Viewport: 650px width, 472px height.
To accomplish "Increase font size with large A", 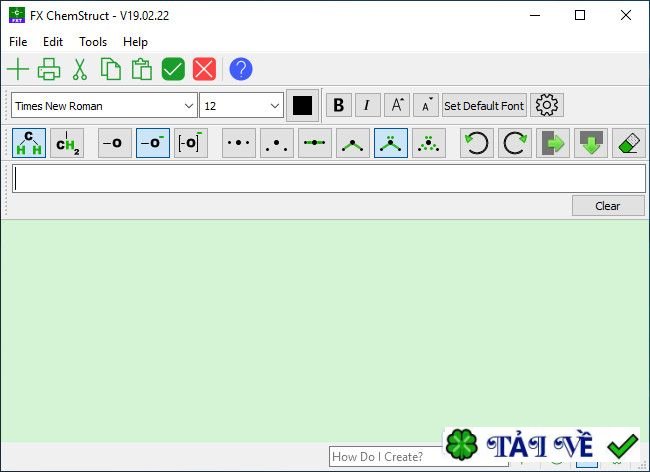I will coord(397,105).
